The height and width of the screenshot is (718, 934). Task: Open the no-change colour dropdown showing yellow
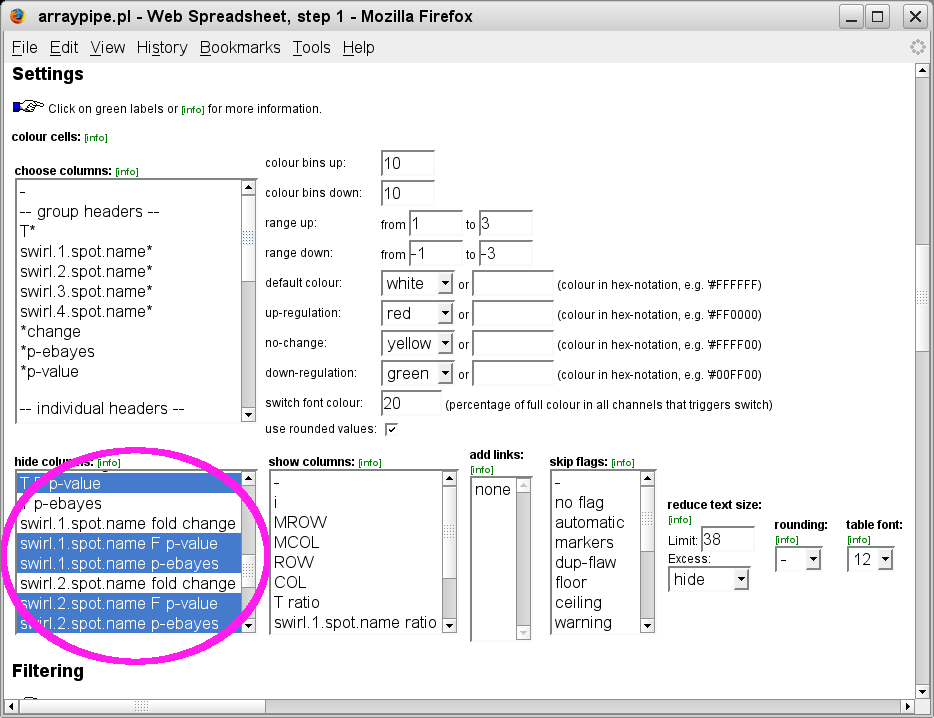point(417,343)
